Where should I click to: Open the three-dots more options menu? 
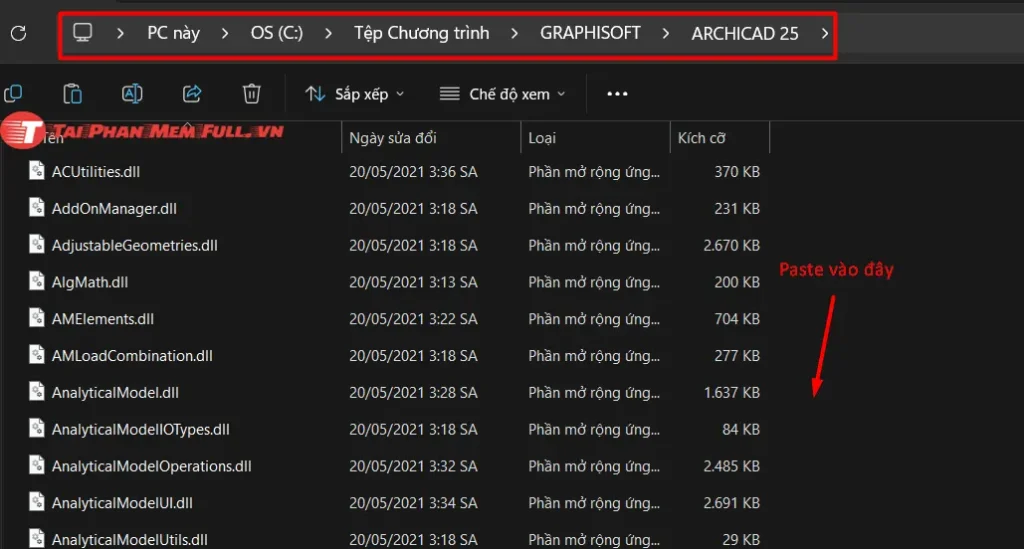pos(617,94)
